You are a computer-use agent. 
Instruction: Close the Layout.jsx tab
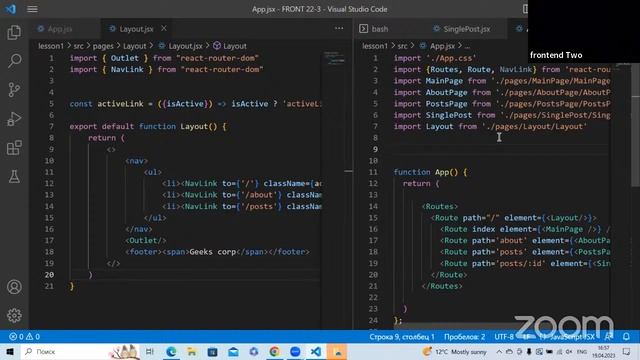164,28
